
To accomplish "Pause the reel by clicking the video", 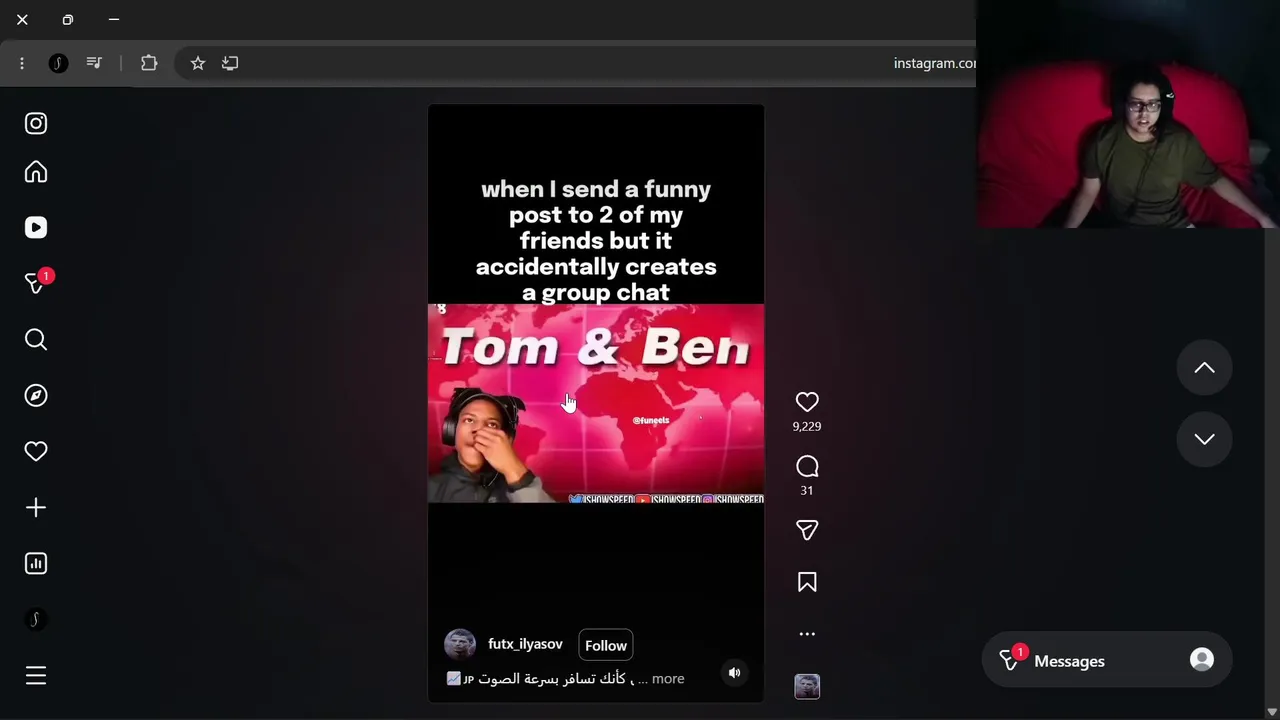I will 596,403.
